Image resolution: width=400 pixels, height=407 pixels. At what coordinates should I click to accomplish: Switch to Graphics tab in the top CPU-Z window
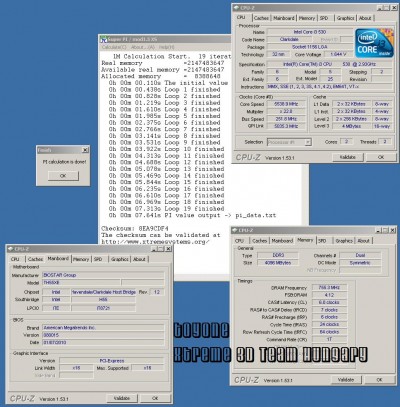tap(345, 18)
